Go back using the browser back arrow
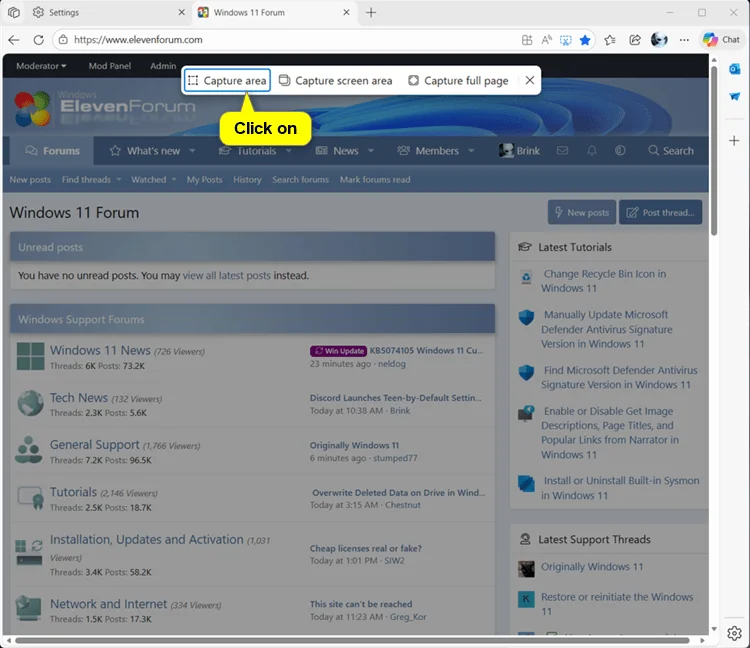 (14, 40)
